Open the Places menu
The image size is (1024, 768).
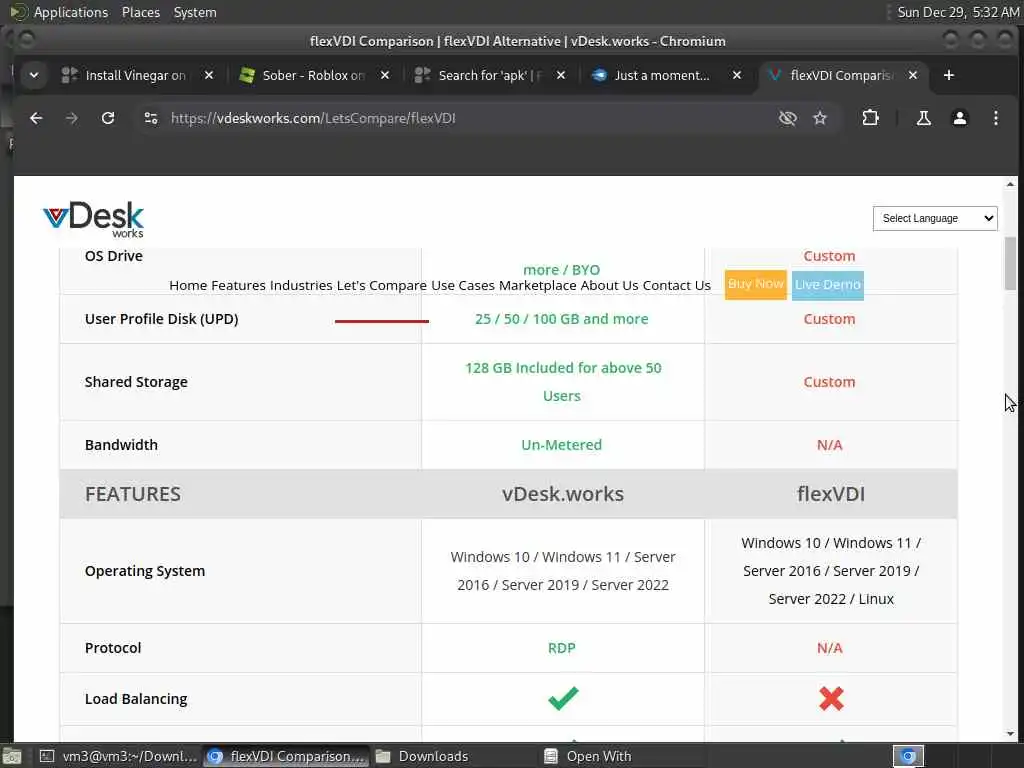pyautogui.click(x=140, y=12)
